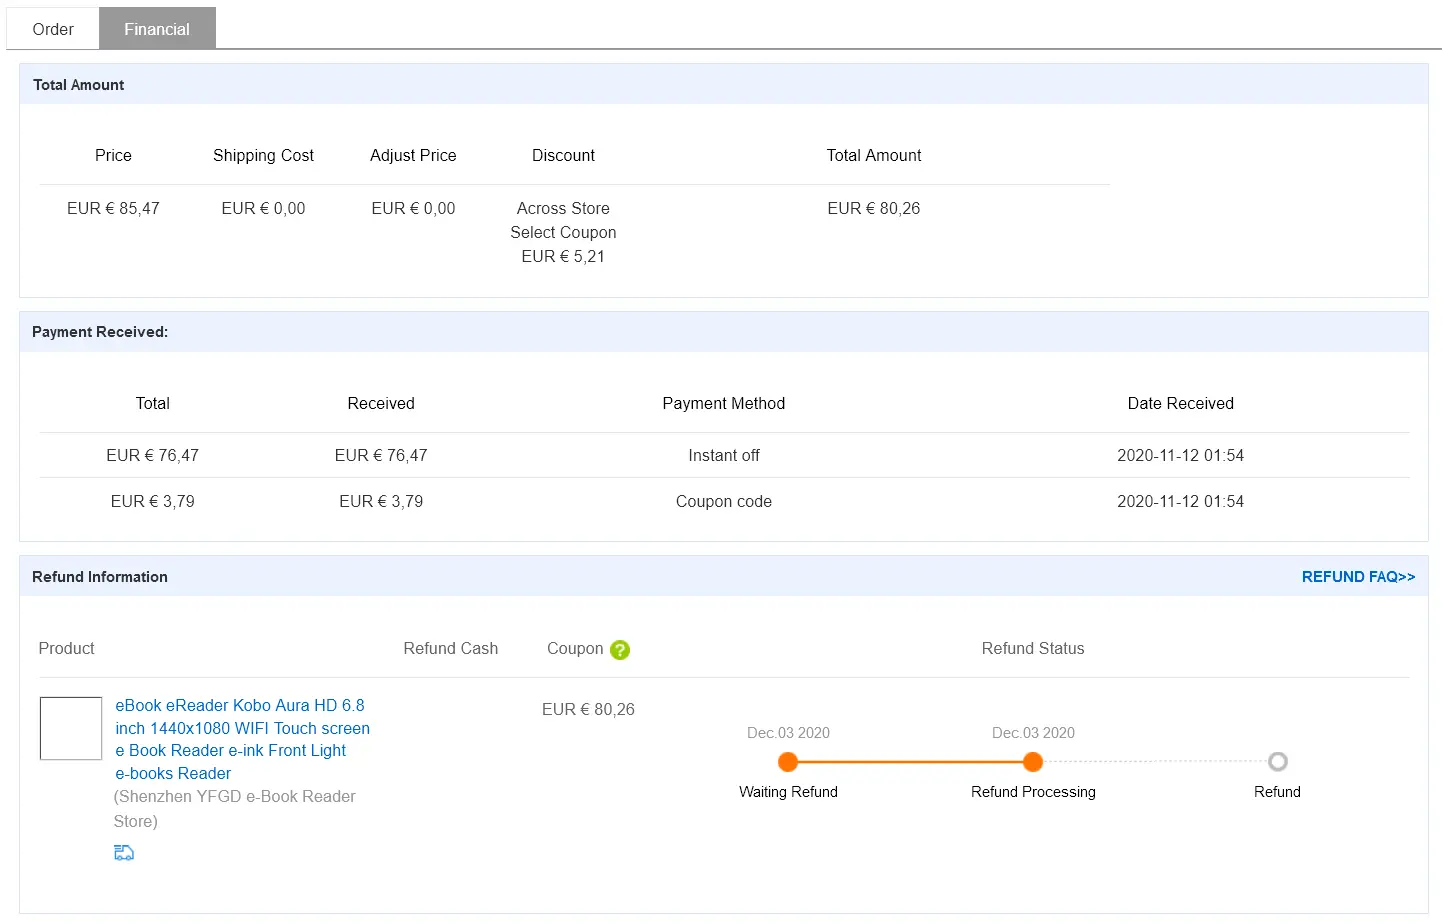This screenshot has width=1443, height=924.
Task: Click the Total Amount EUR € 80,26 value
Action: click(x=873, y=208)
